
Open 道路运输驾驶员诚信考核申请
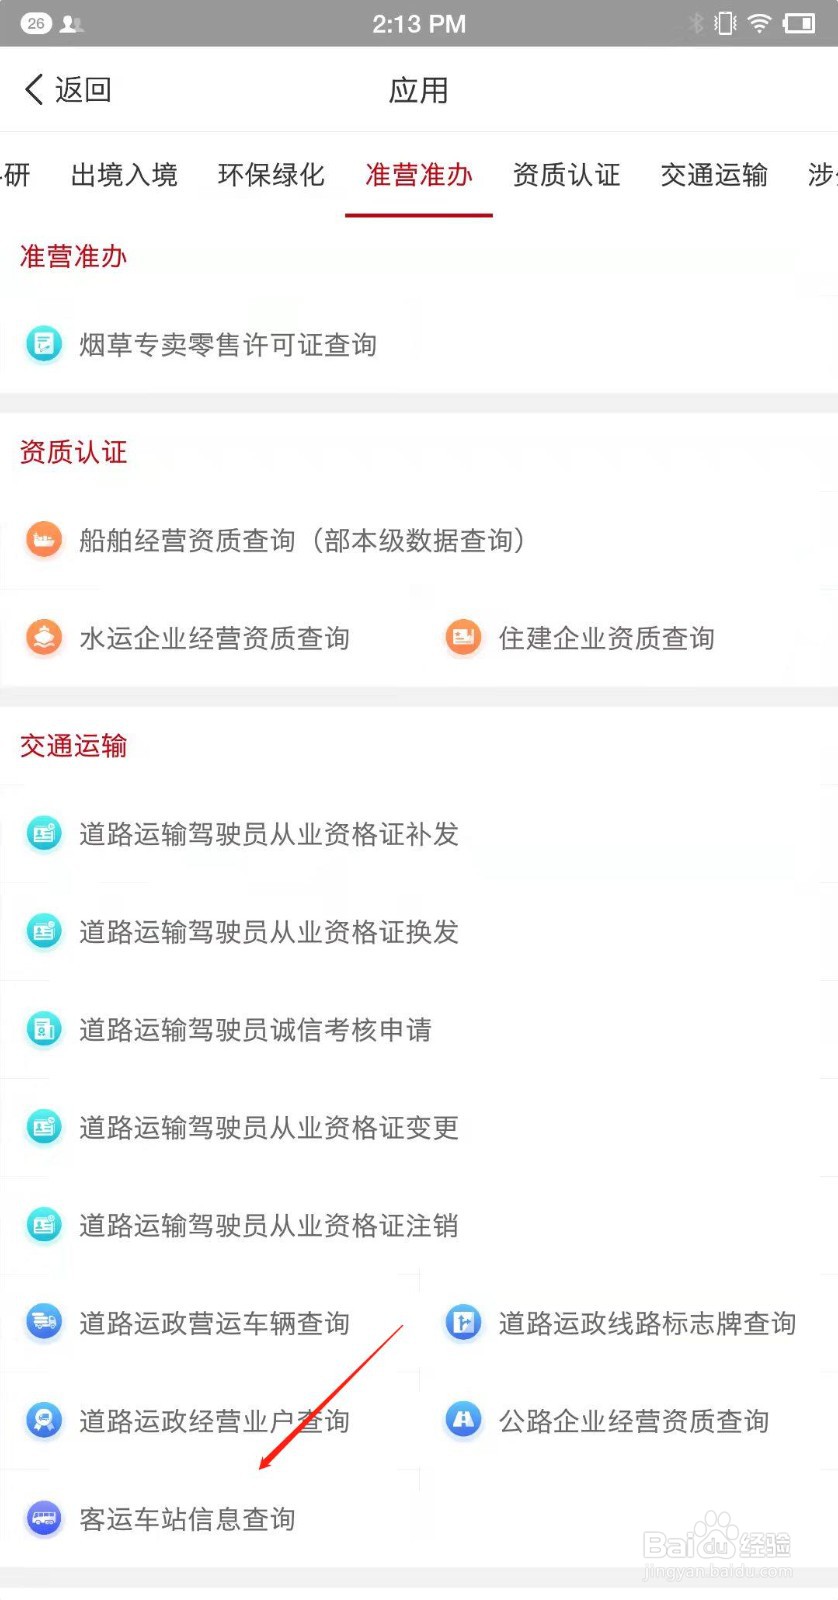click(419, 1030)
